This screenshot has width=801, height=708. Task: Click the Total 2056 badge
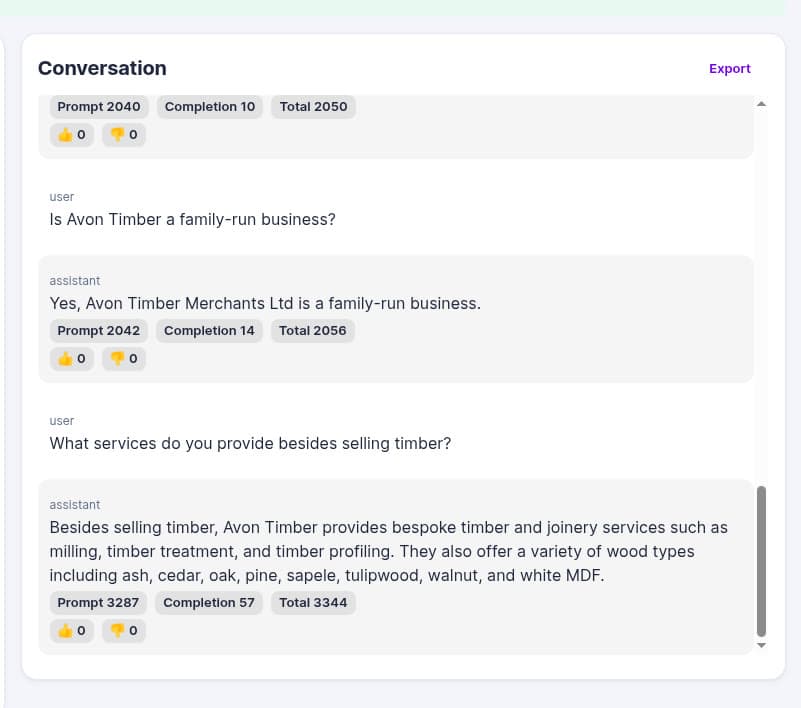point(313,331)
